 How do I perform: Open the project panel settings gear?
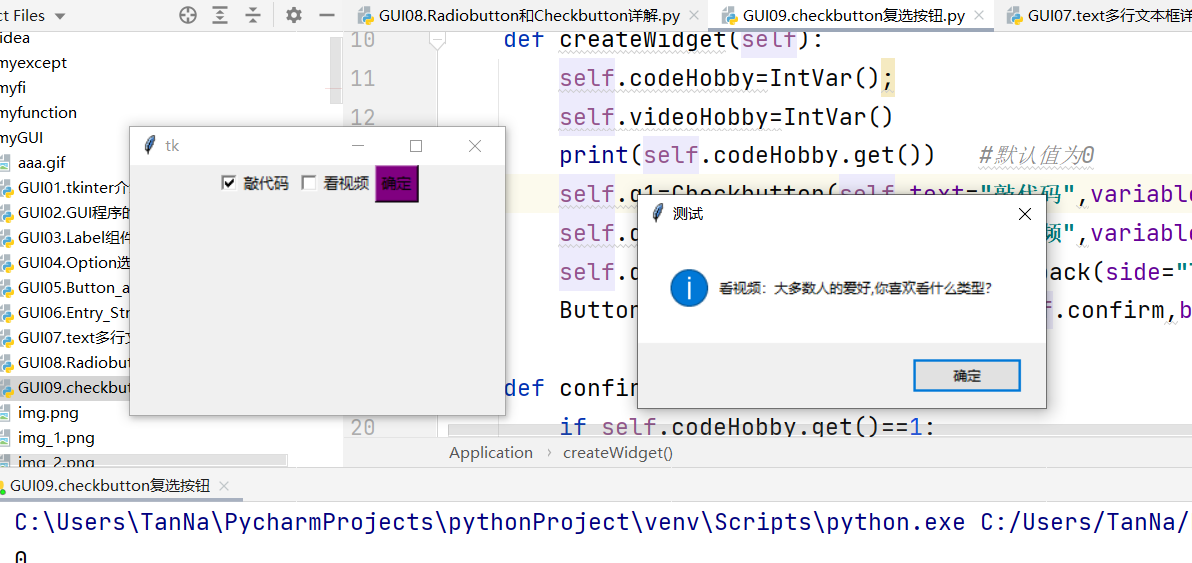click(293, 15)
